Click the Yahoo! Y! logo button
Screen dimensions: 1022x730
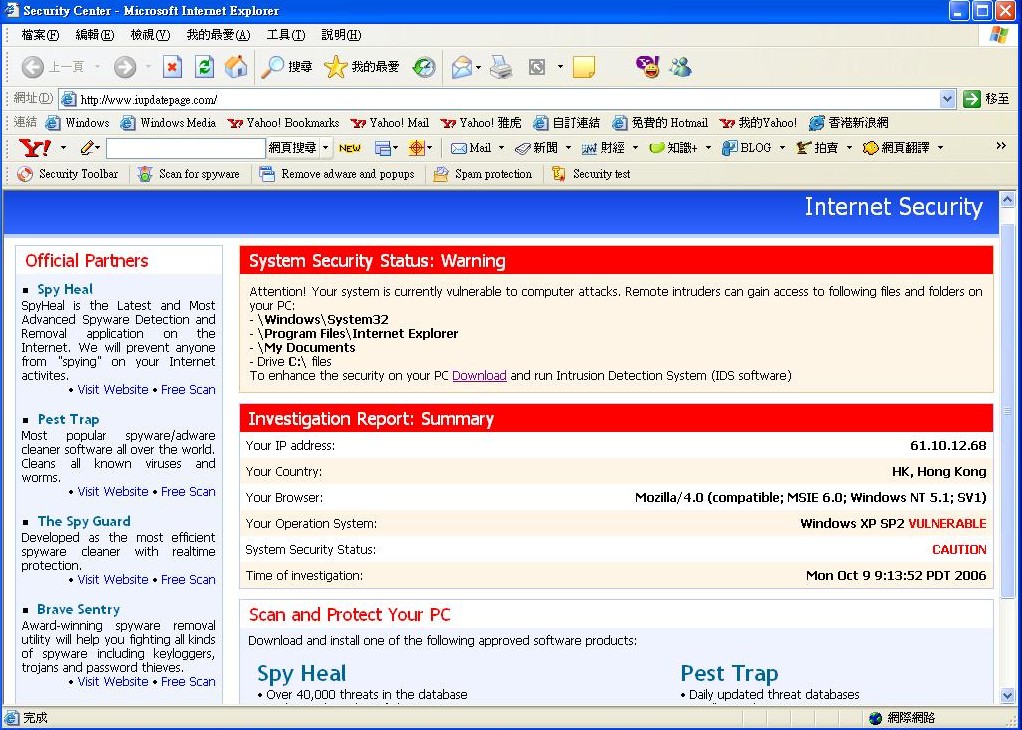tap(35, 148)
